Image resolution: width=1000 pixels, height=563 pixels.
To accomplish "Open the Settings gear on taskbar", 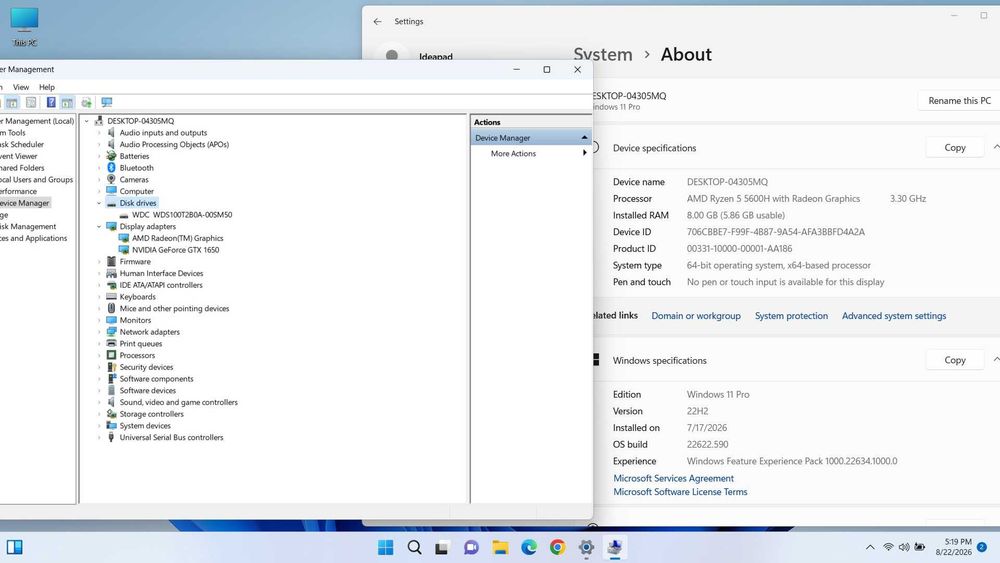I will 586,547.
